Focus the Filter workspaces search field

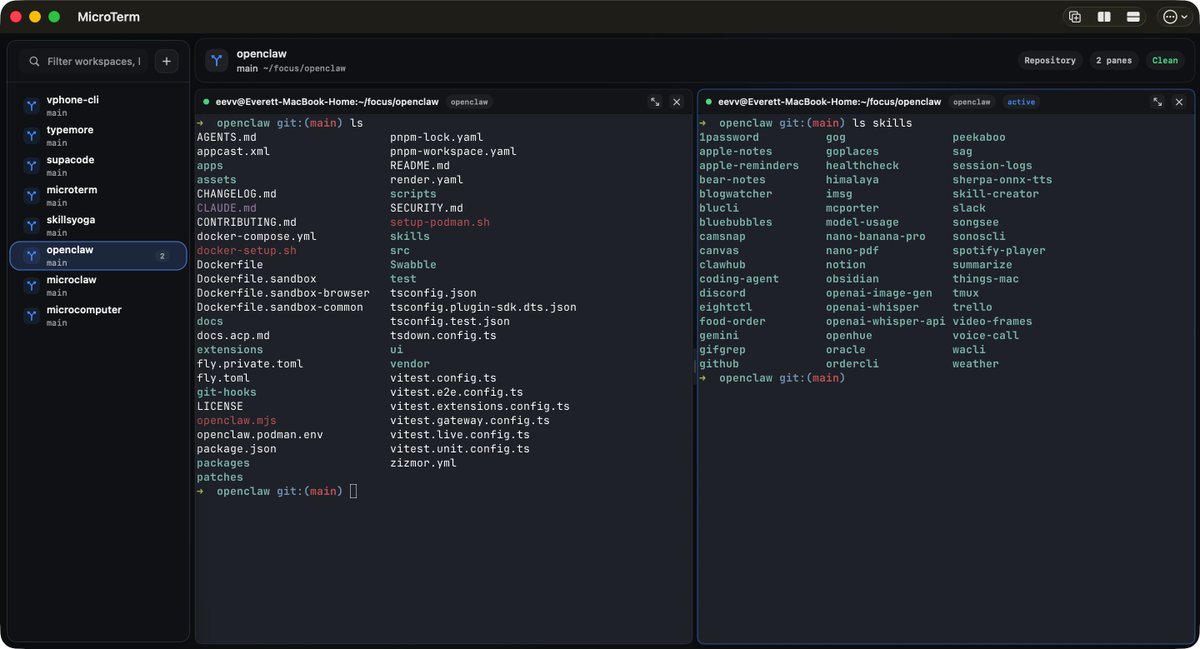point(84,61)
